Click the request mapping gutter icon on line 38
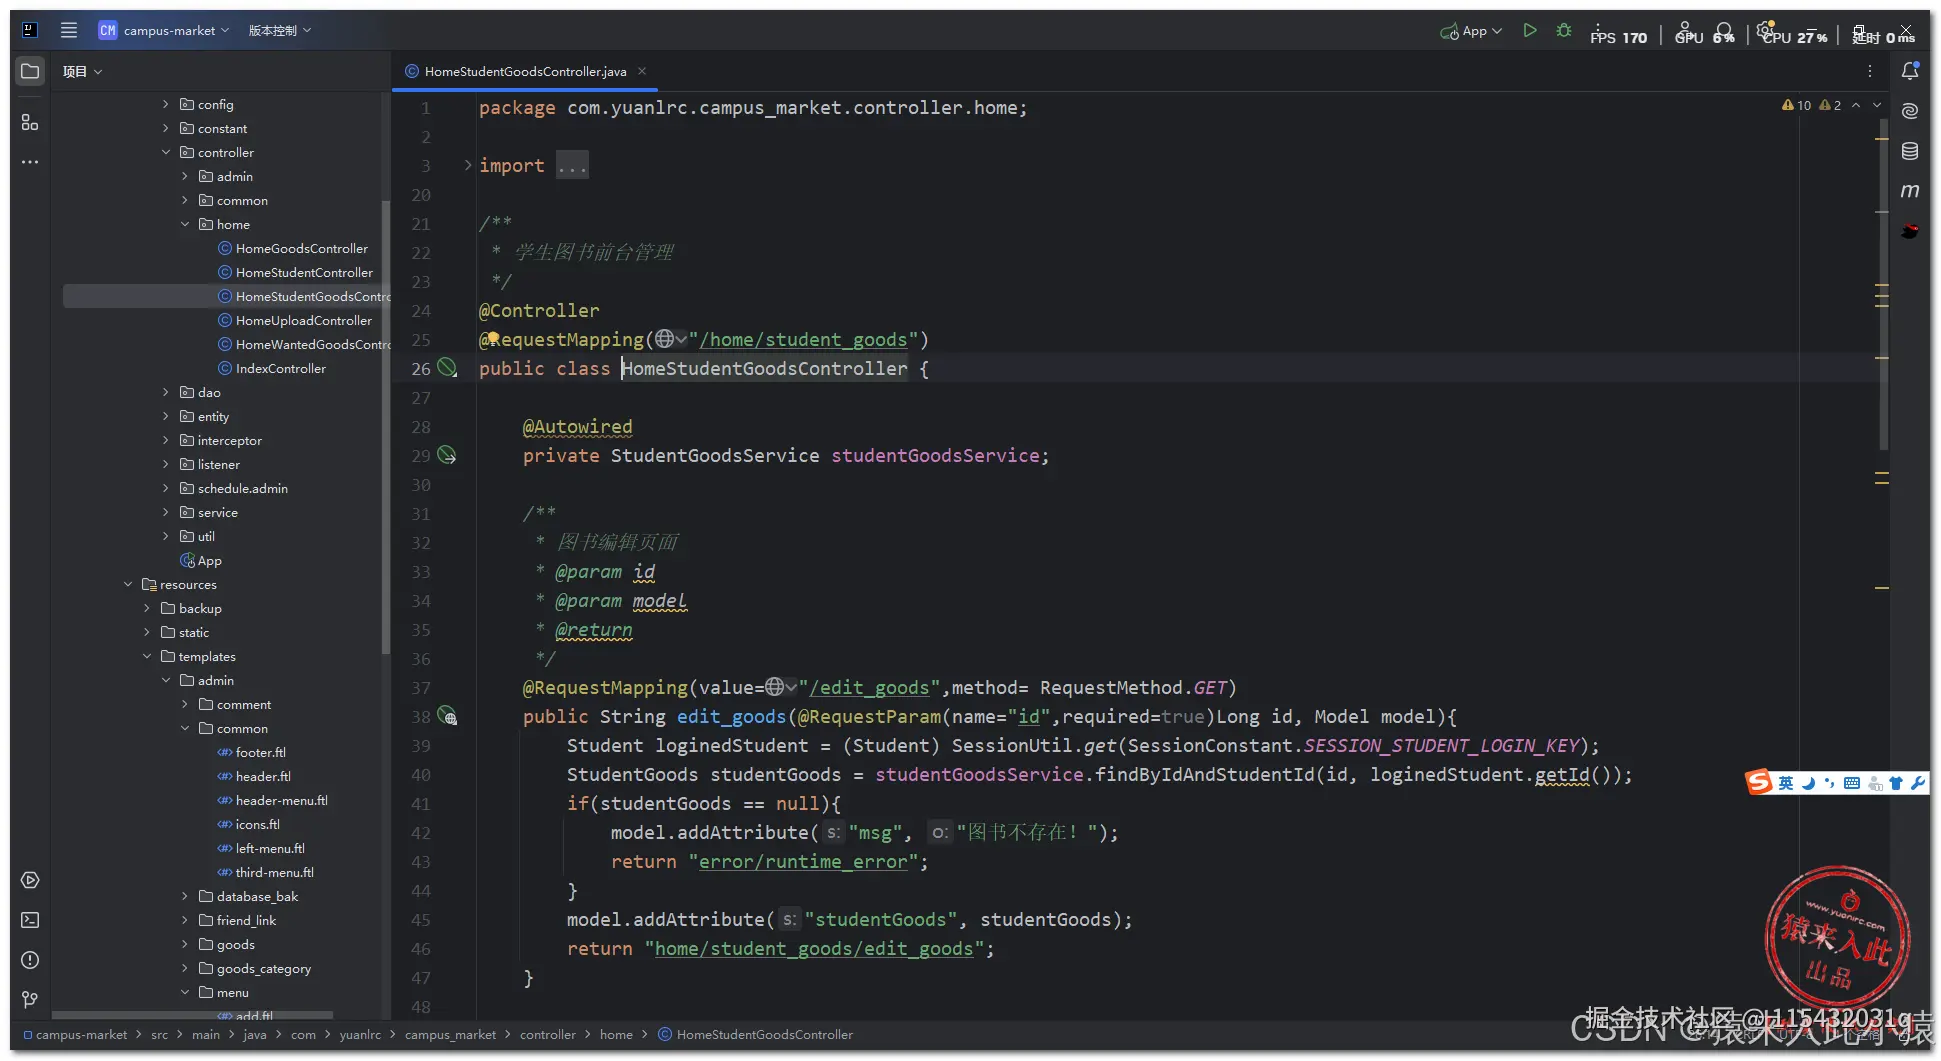 click(x=447, y=716)
